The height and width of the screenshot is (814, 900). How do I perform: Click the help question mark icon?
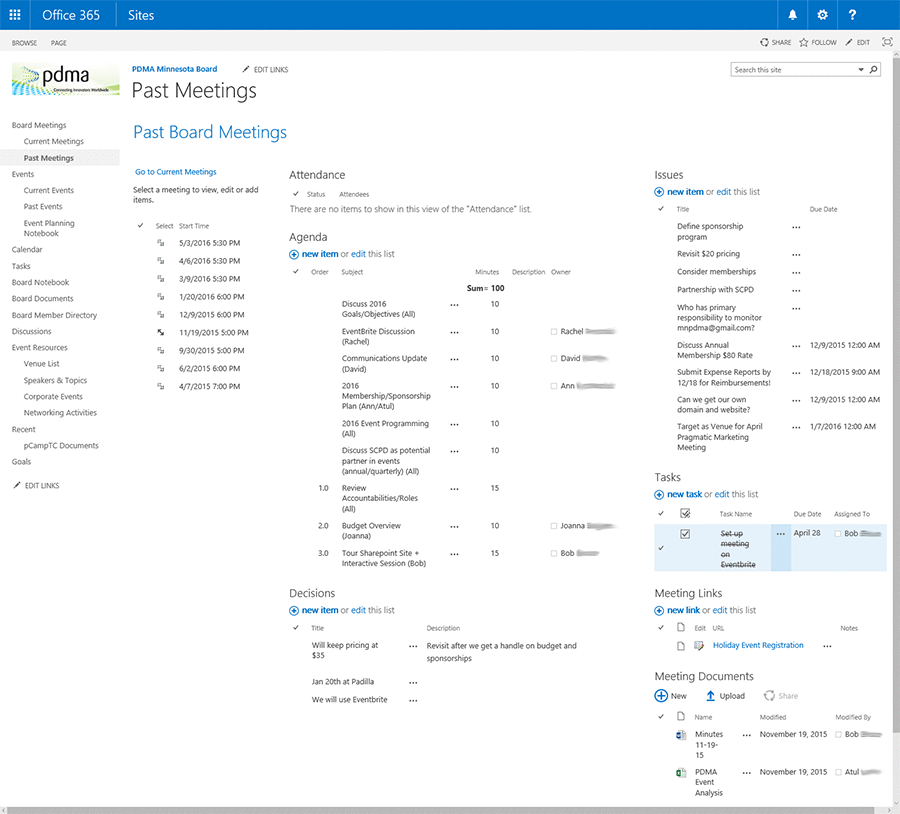point(852,15)
